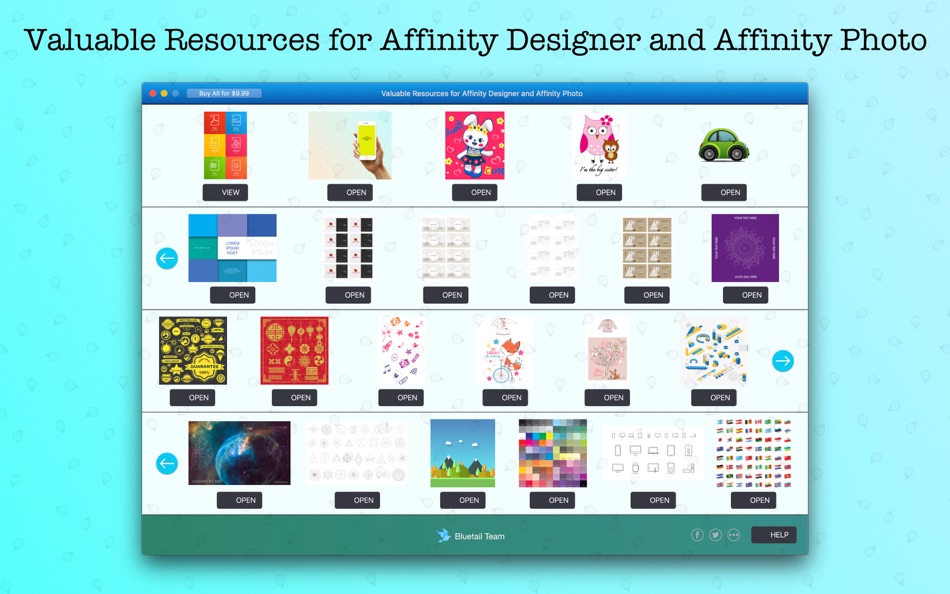Click OPEN under the bunny illustration
The width and height of the screenshot is (950, 594).
pos(475,192)
